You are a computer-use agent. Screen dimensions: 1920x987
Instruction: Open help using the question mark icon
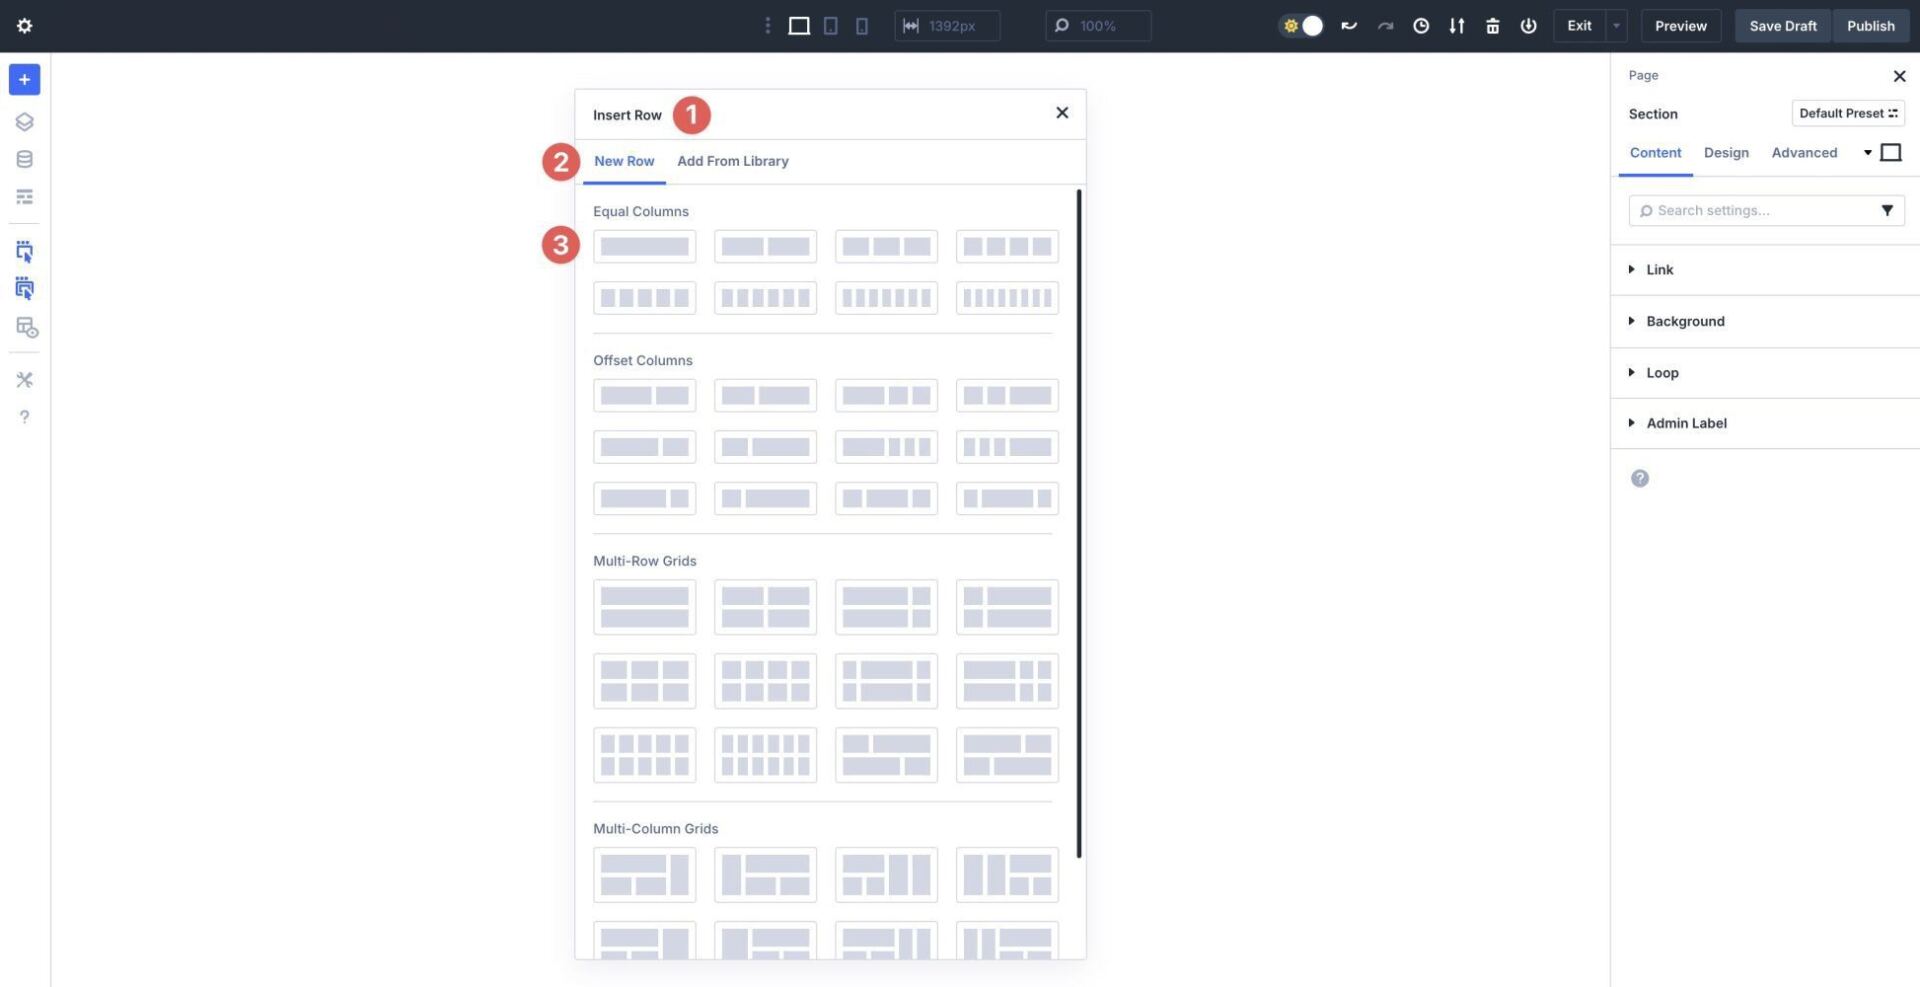pos(24,416)
